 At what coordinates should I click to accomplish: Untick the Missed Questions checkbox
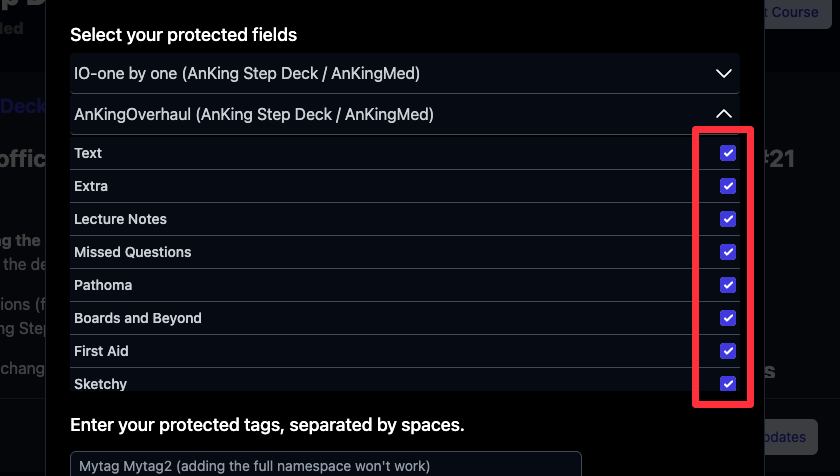click(x=728, y=252)
